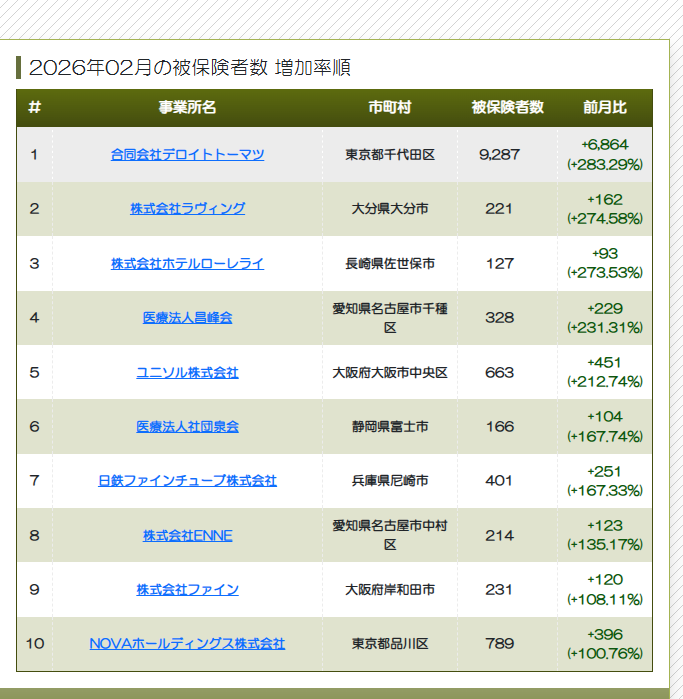
Task: Open the ユニソル株式会社 link
Action: coord(187,373)
